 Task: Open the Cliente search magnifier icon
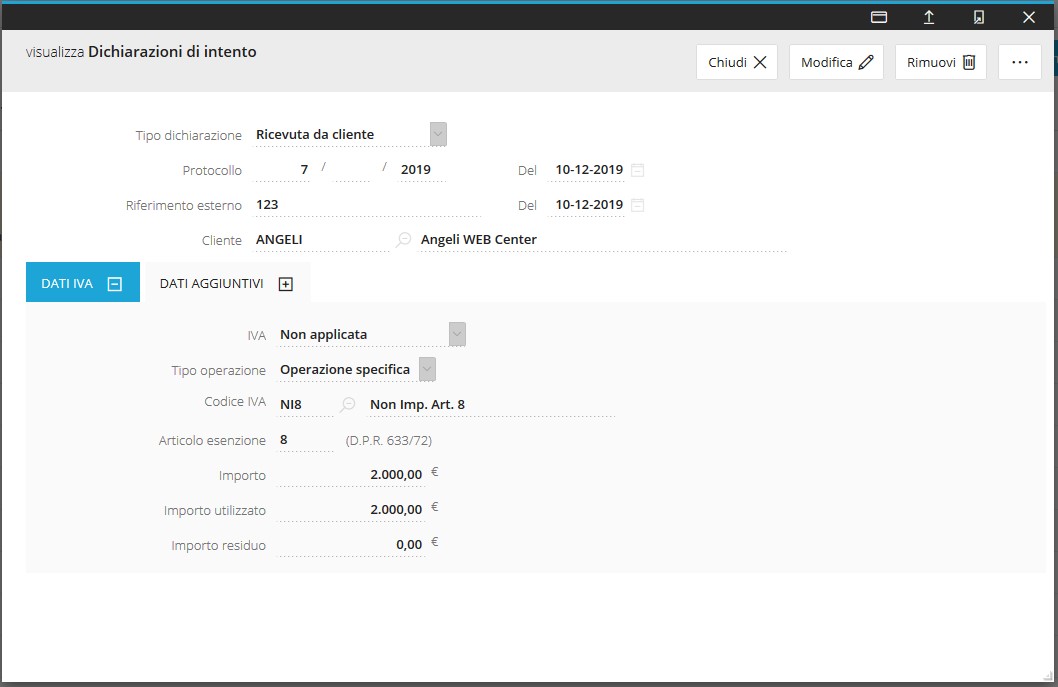403,240
